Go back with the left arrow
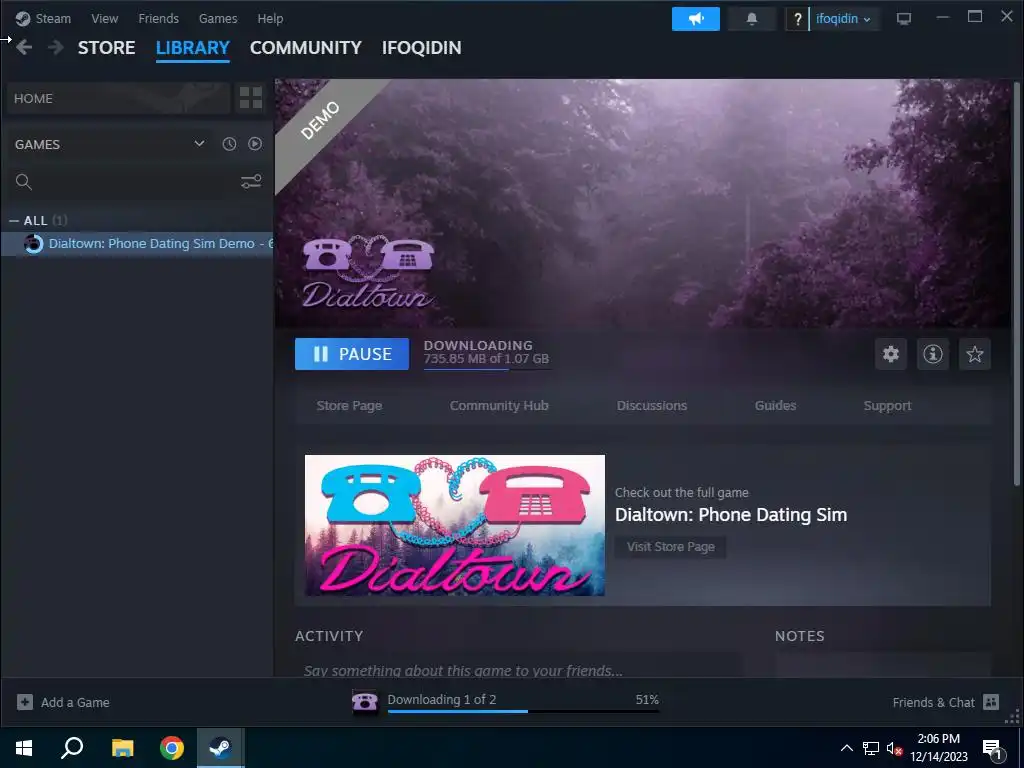This screenshot has height=768, width=1024. pyautogui.click(x=24, y=47)
